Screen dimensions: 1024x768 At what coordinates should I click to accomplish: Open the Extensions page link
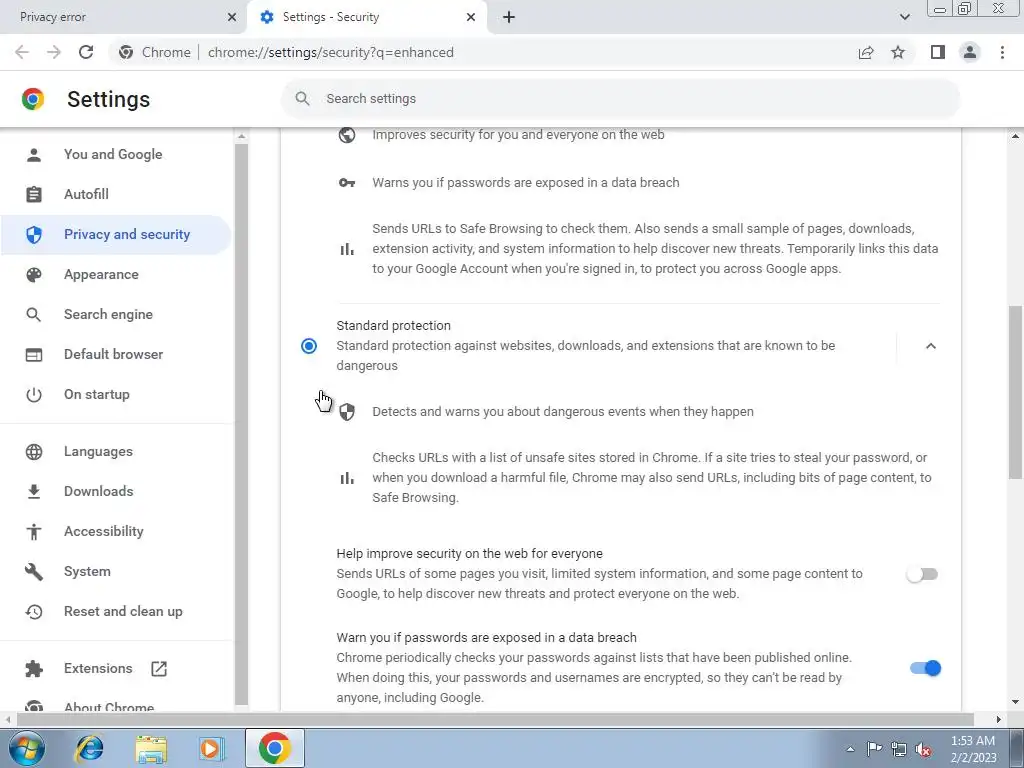coord(115,668)
